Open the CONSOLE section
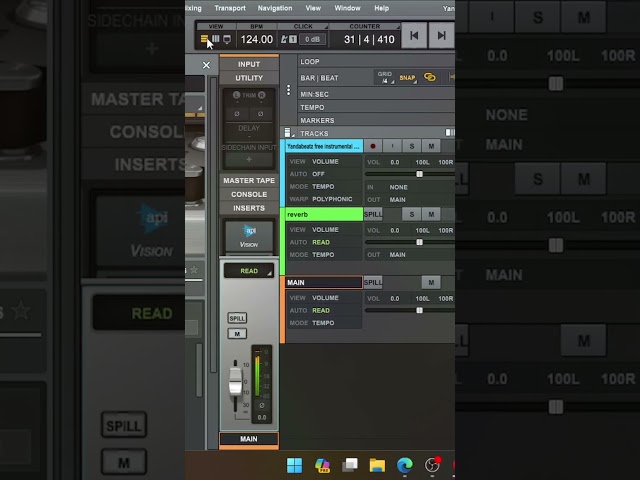 [249, 194]
